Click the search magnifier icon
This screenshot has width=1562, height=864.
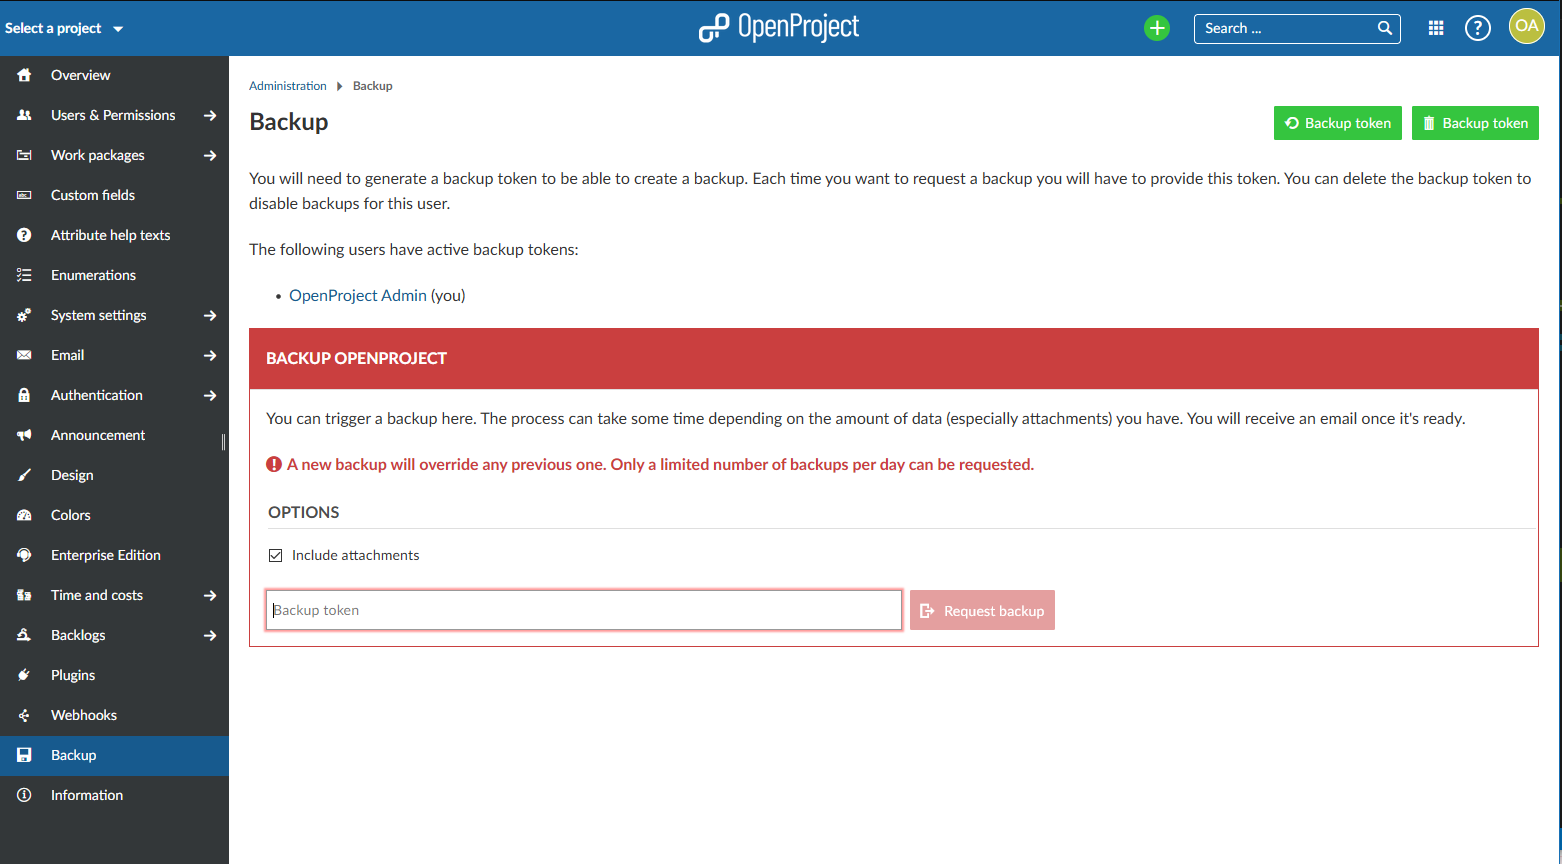pos(1385,28)
